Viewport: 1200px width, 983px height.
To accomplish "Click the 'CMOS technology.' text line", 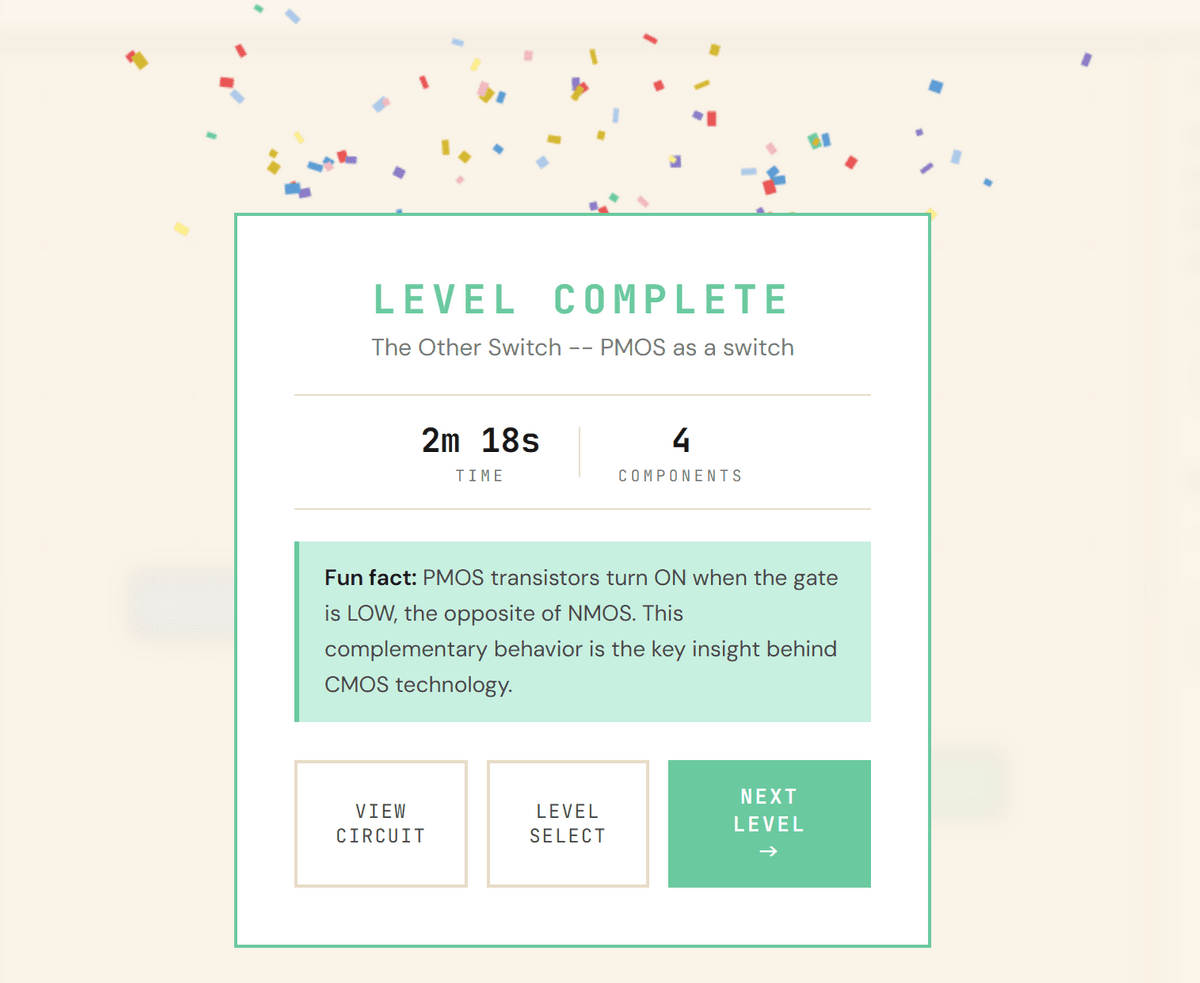I will pos(418,685).
